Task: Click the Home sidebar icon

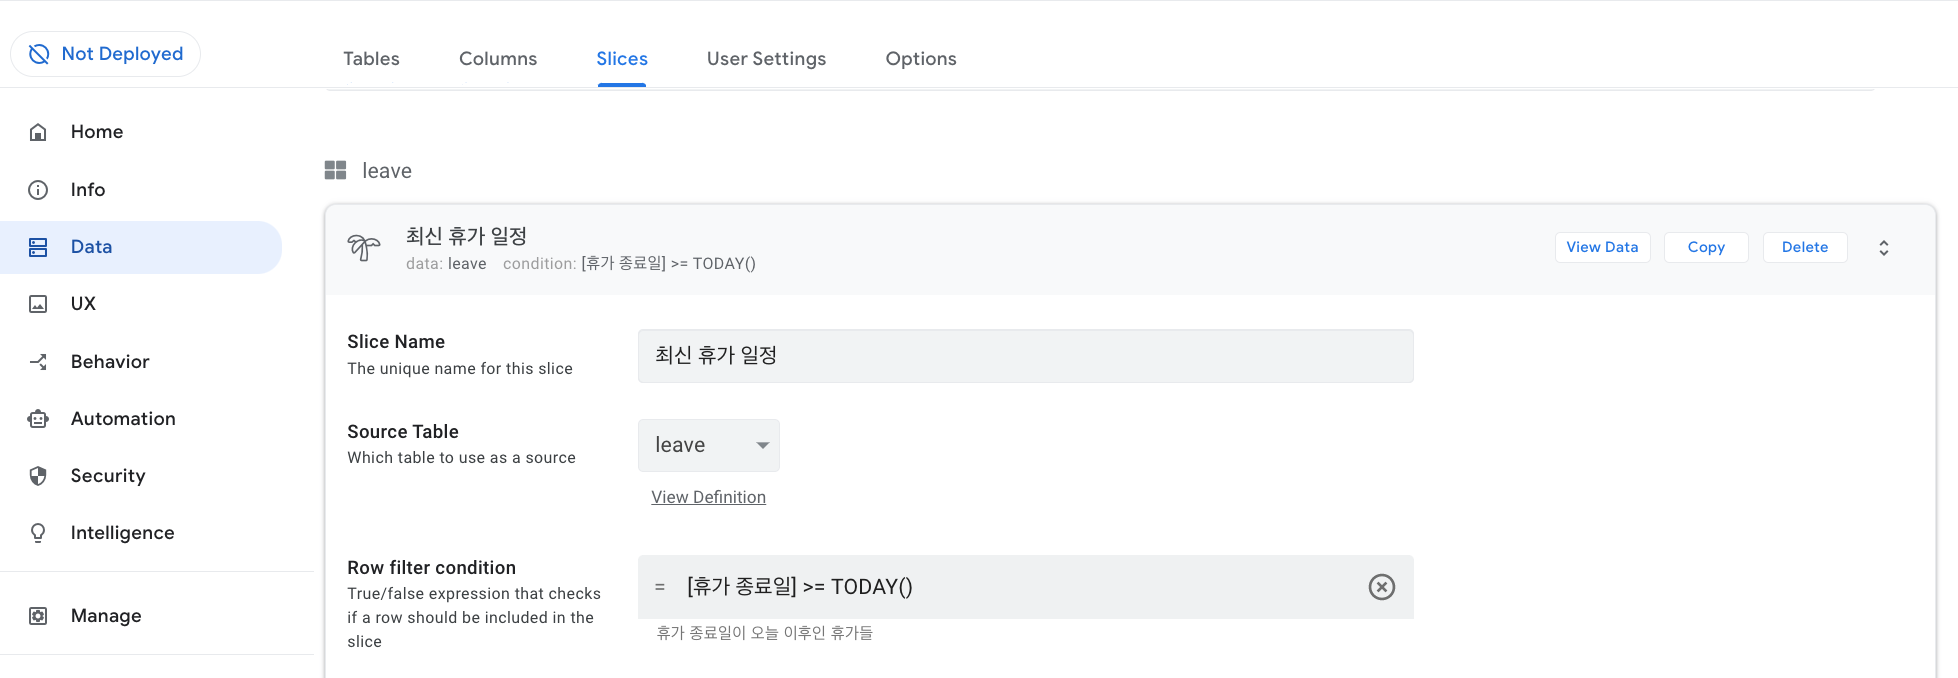Action: (x=37, y=131)
